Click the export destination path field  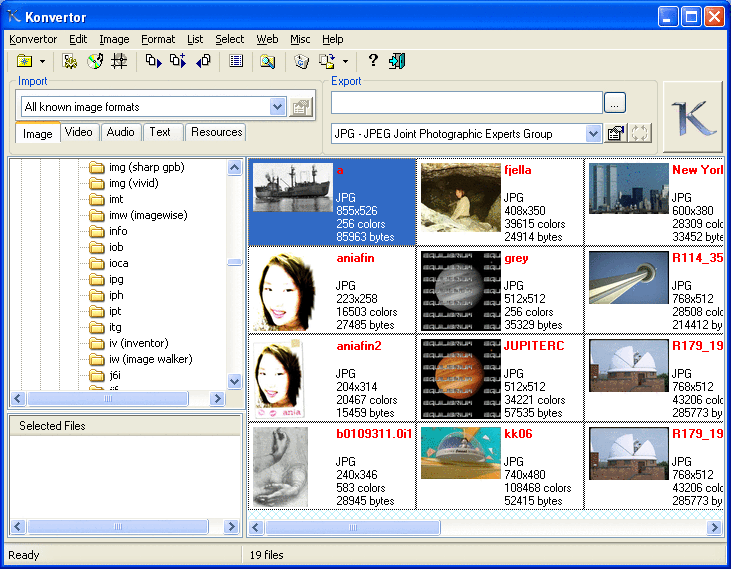[466, 102]
